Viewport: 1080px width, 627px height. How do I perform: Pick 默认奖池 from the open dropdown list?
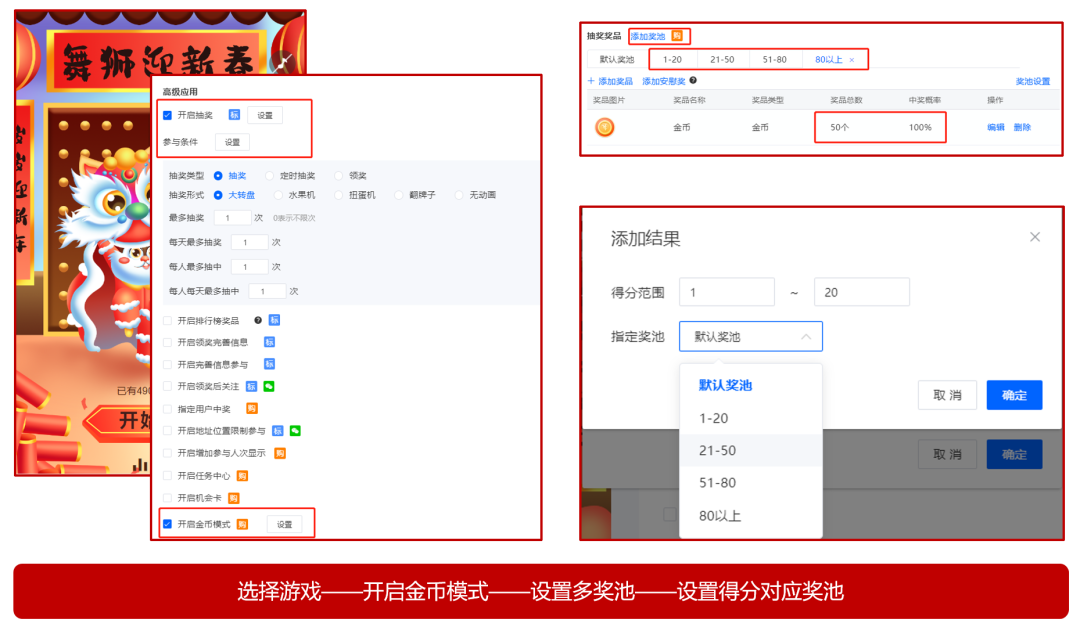(x=751, y=385)
